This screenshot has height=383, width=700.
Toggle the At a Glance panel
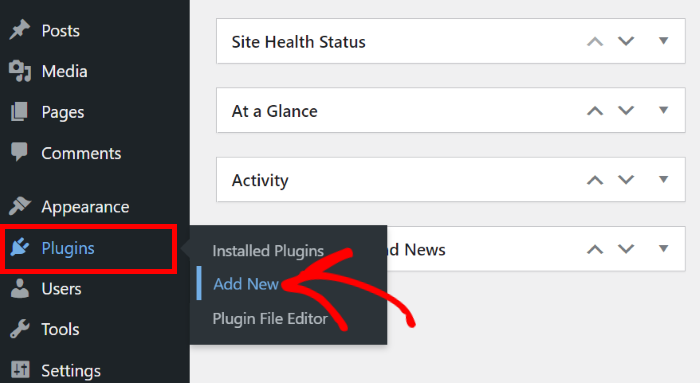coord(663,110)
